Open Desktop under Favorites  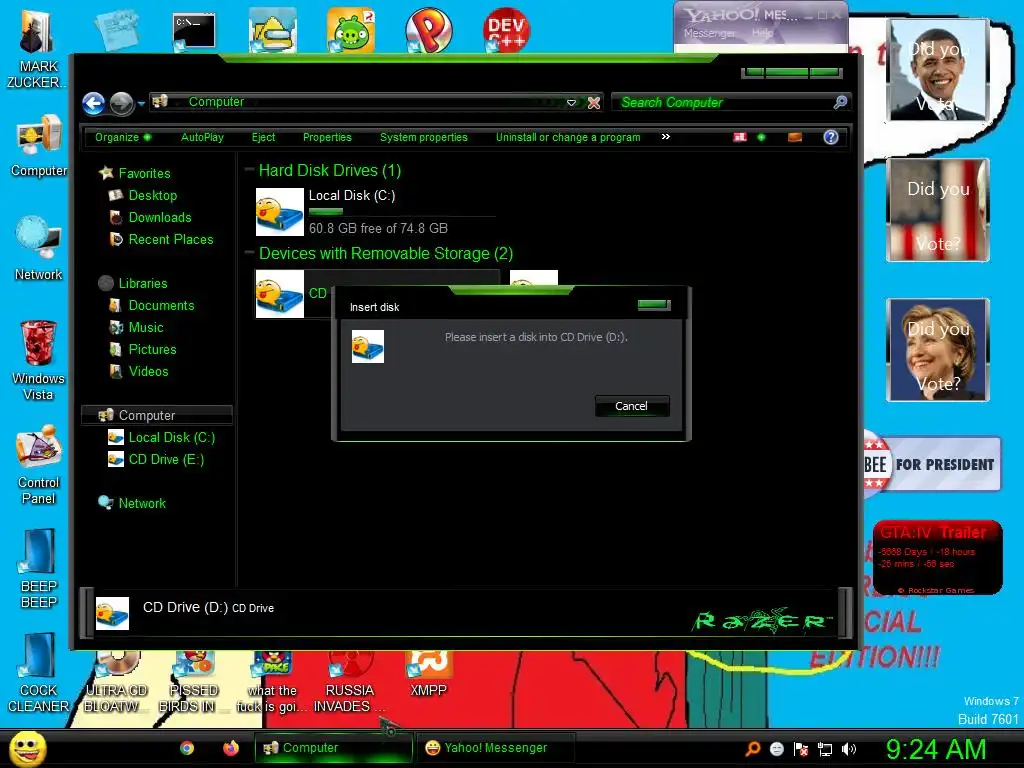coord(152,195)
